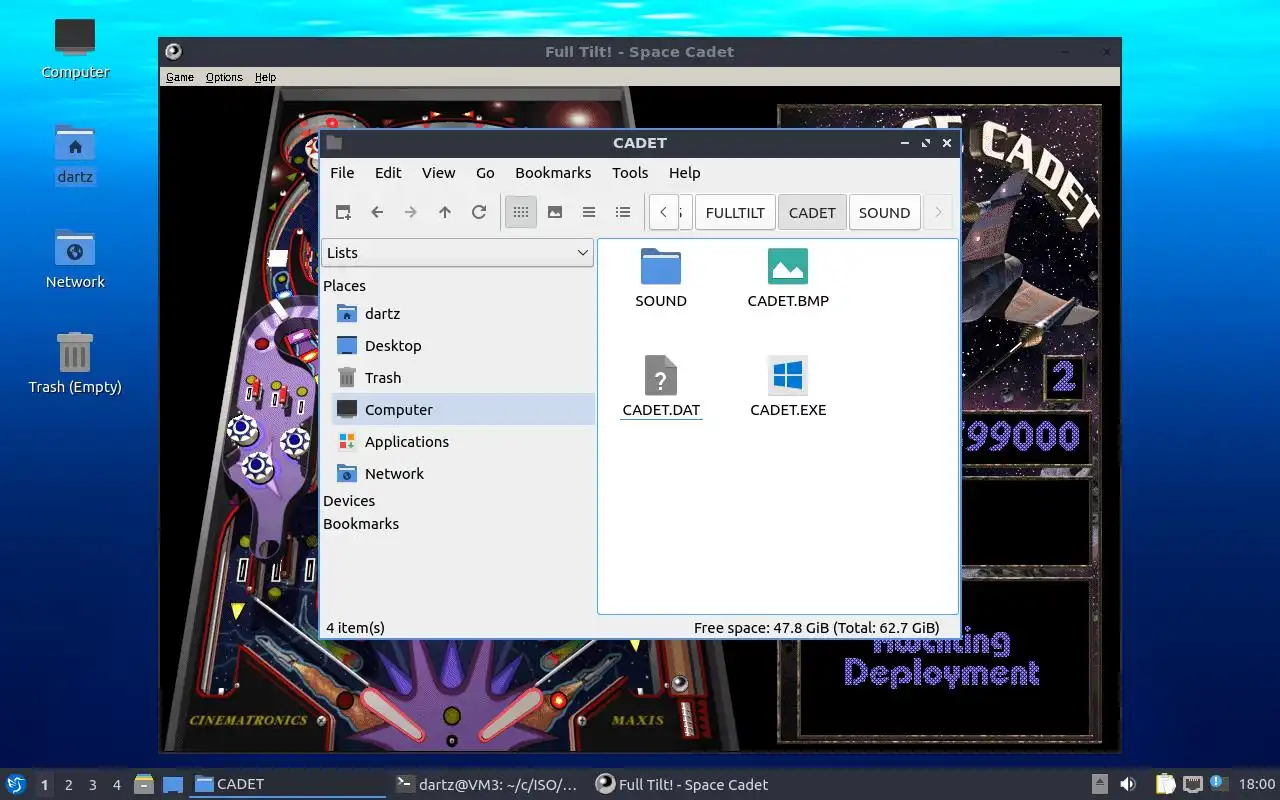
Task: Switch to thumbnail view mode
Action: click(x=555, y=212)
